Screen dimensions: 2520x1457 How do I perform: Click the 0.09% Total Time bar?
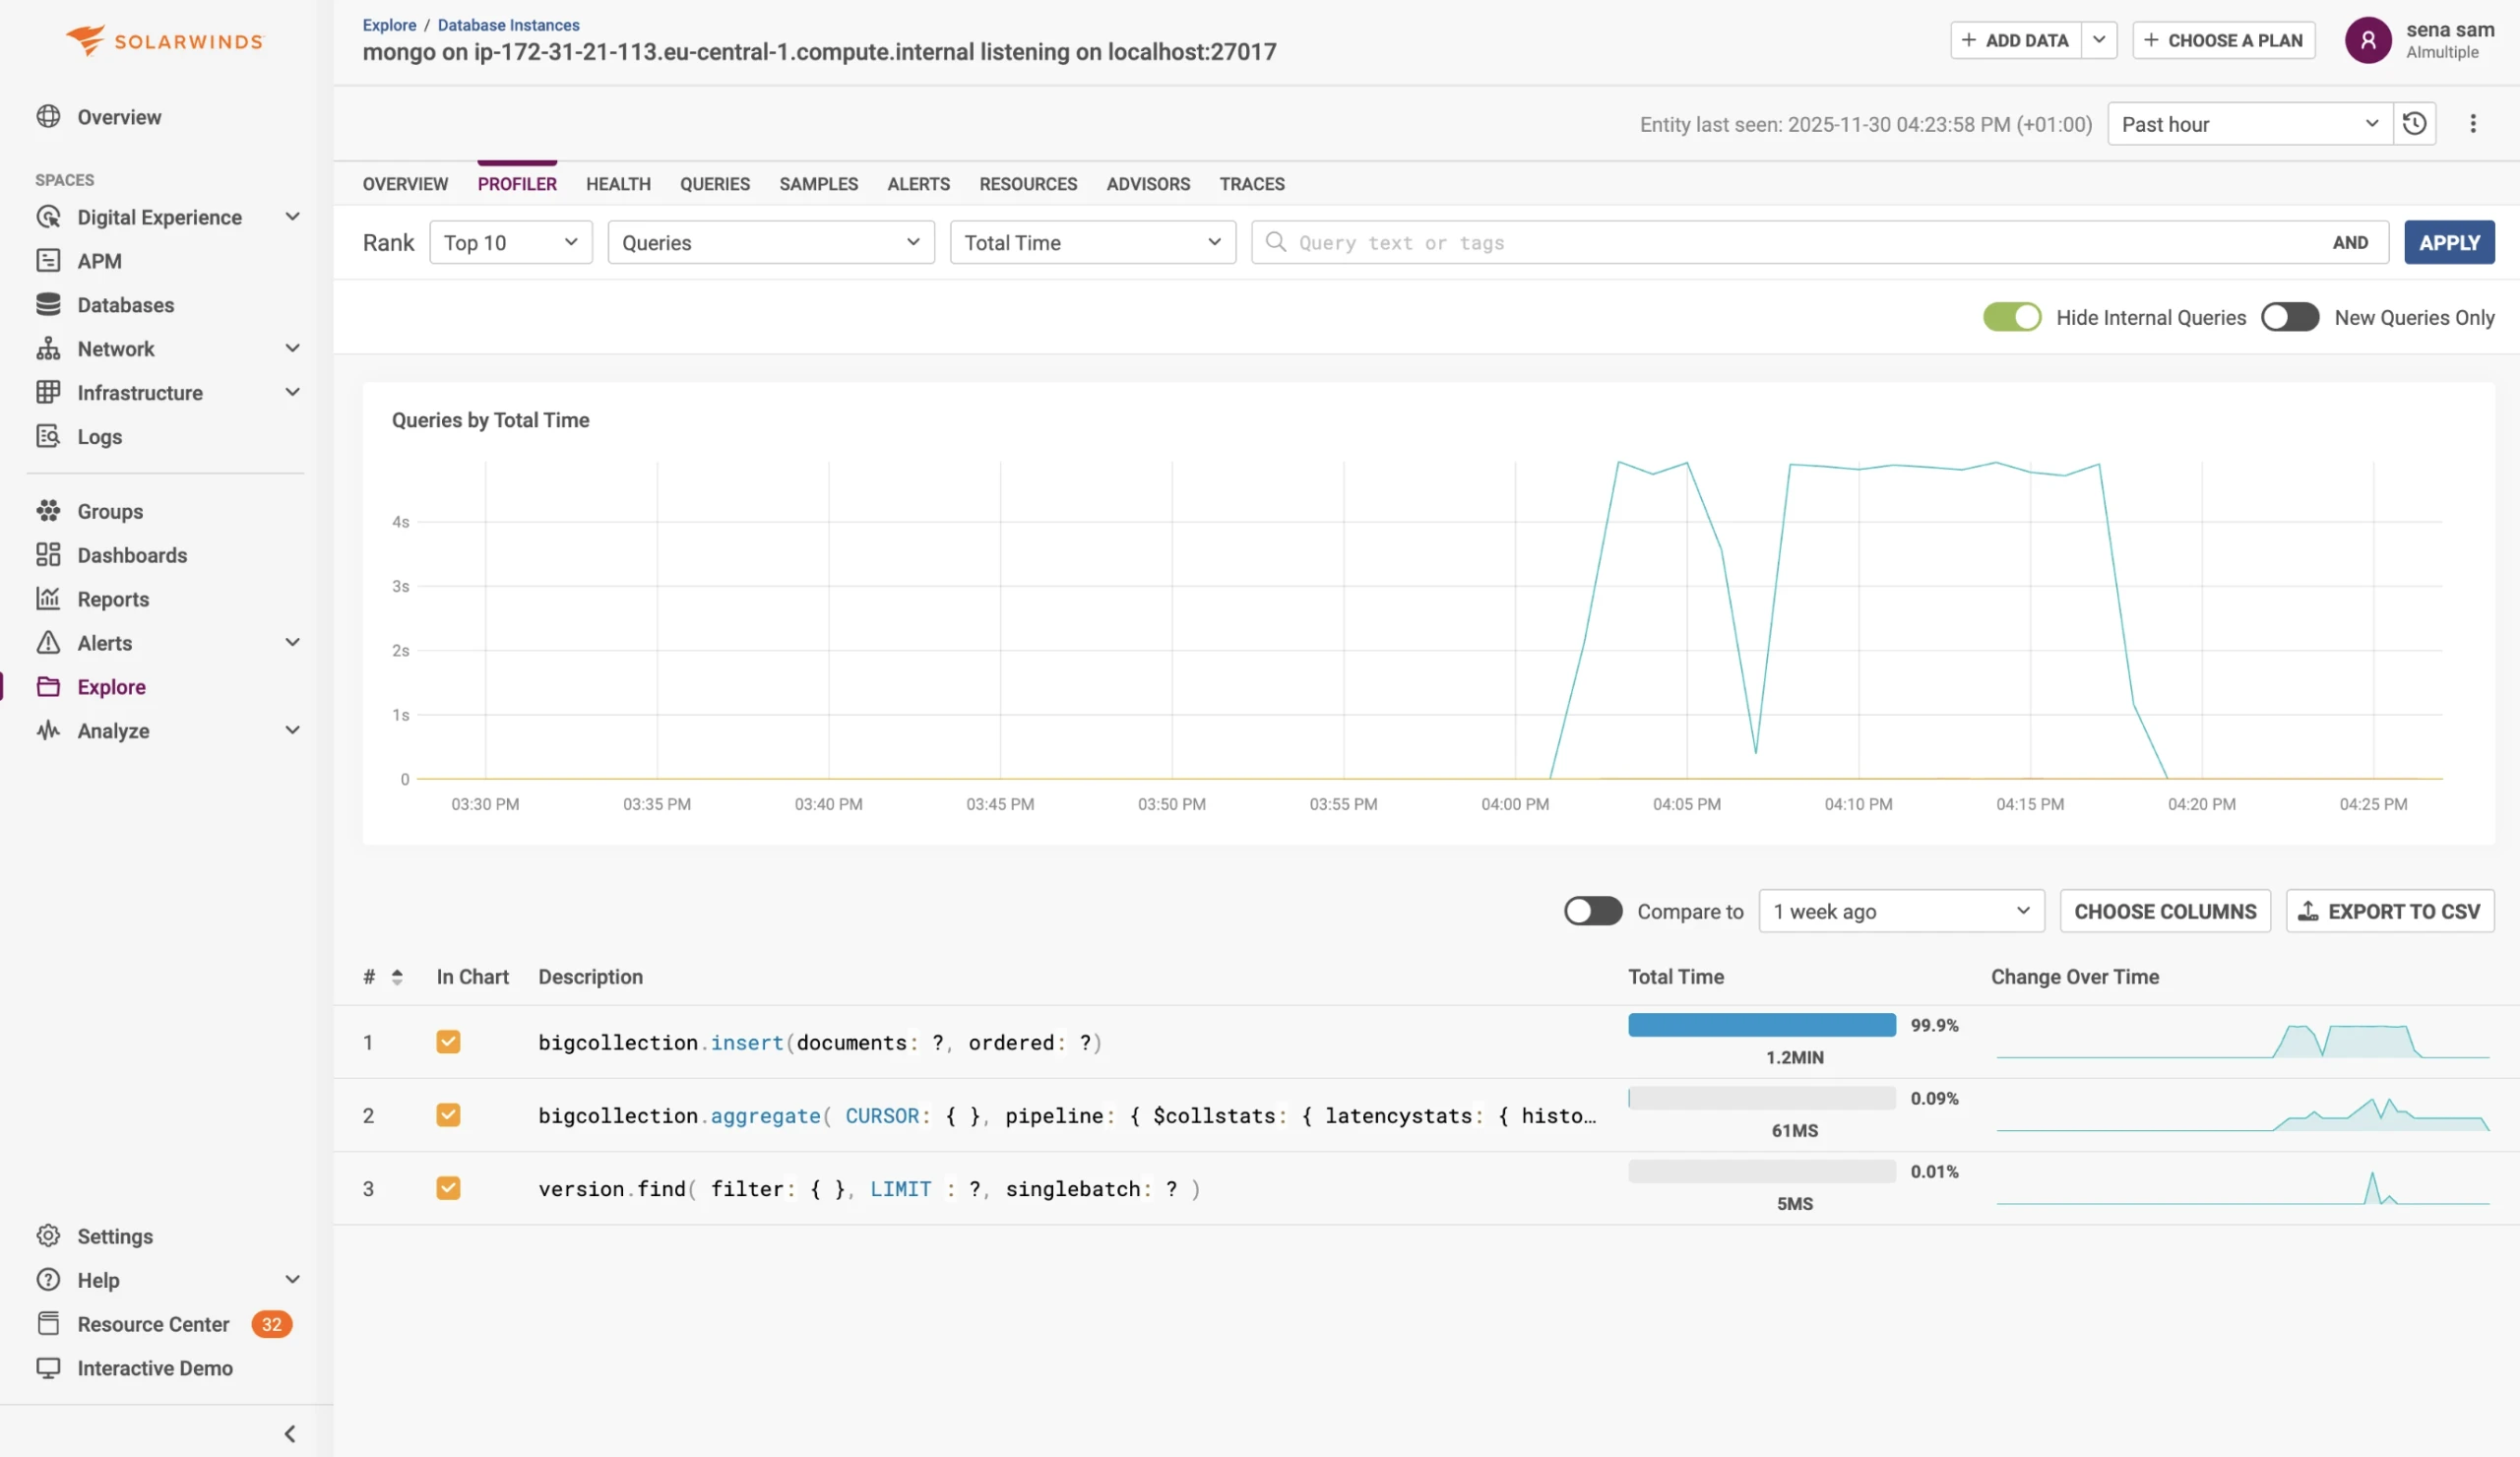click(1762, 1098)
